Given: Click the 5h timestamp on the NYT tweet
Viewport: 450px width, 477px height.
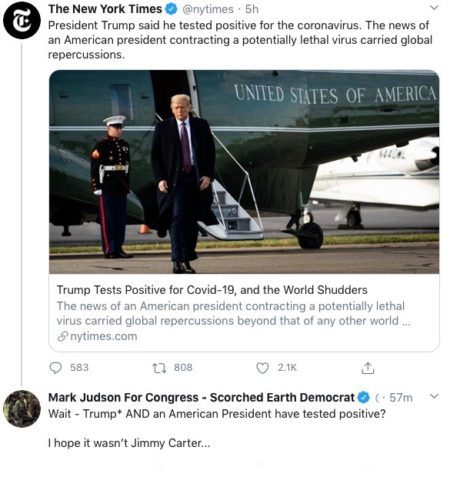Looking at the screenshot, I should click(x=252, y=9).
